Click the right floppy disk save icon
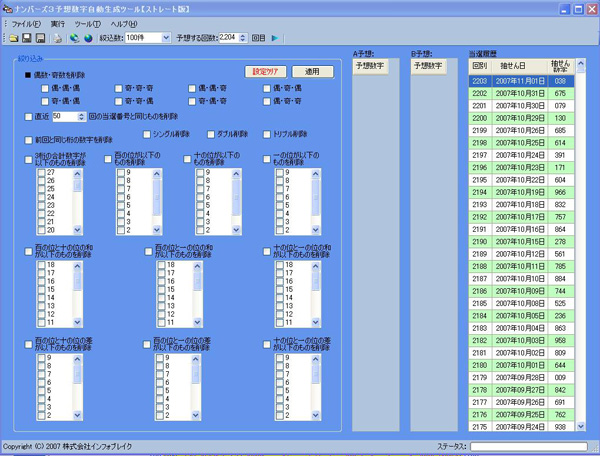The width and height of the screenshot is (600, 456). tap(40, 38)
